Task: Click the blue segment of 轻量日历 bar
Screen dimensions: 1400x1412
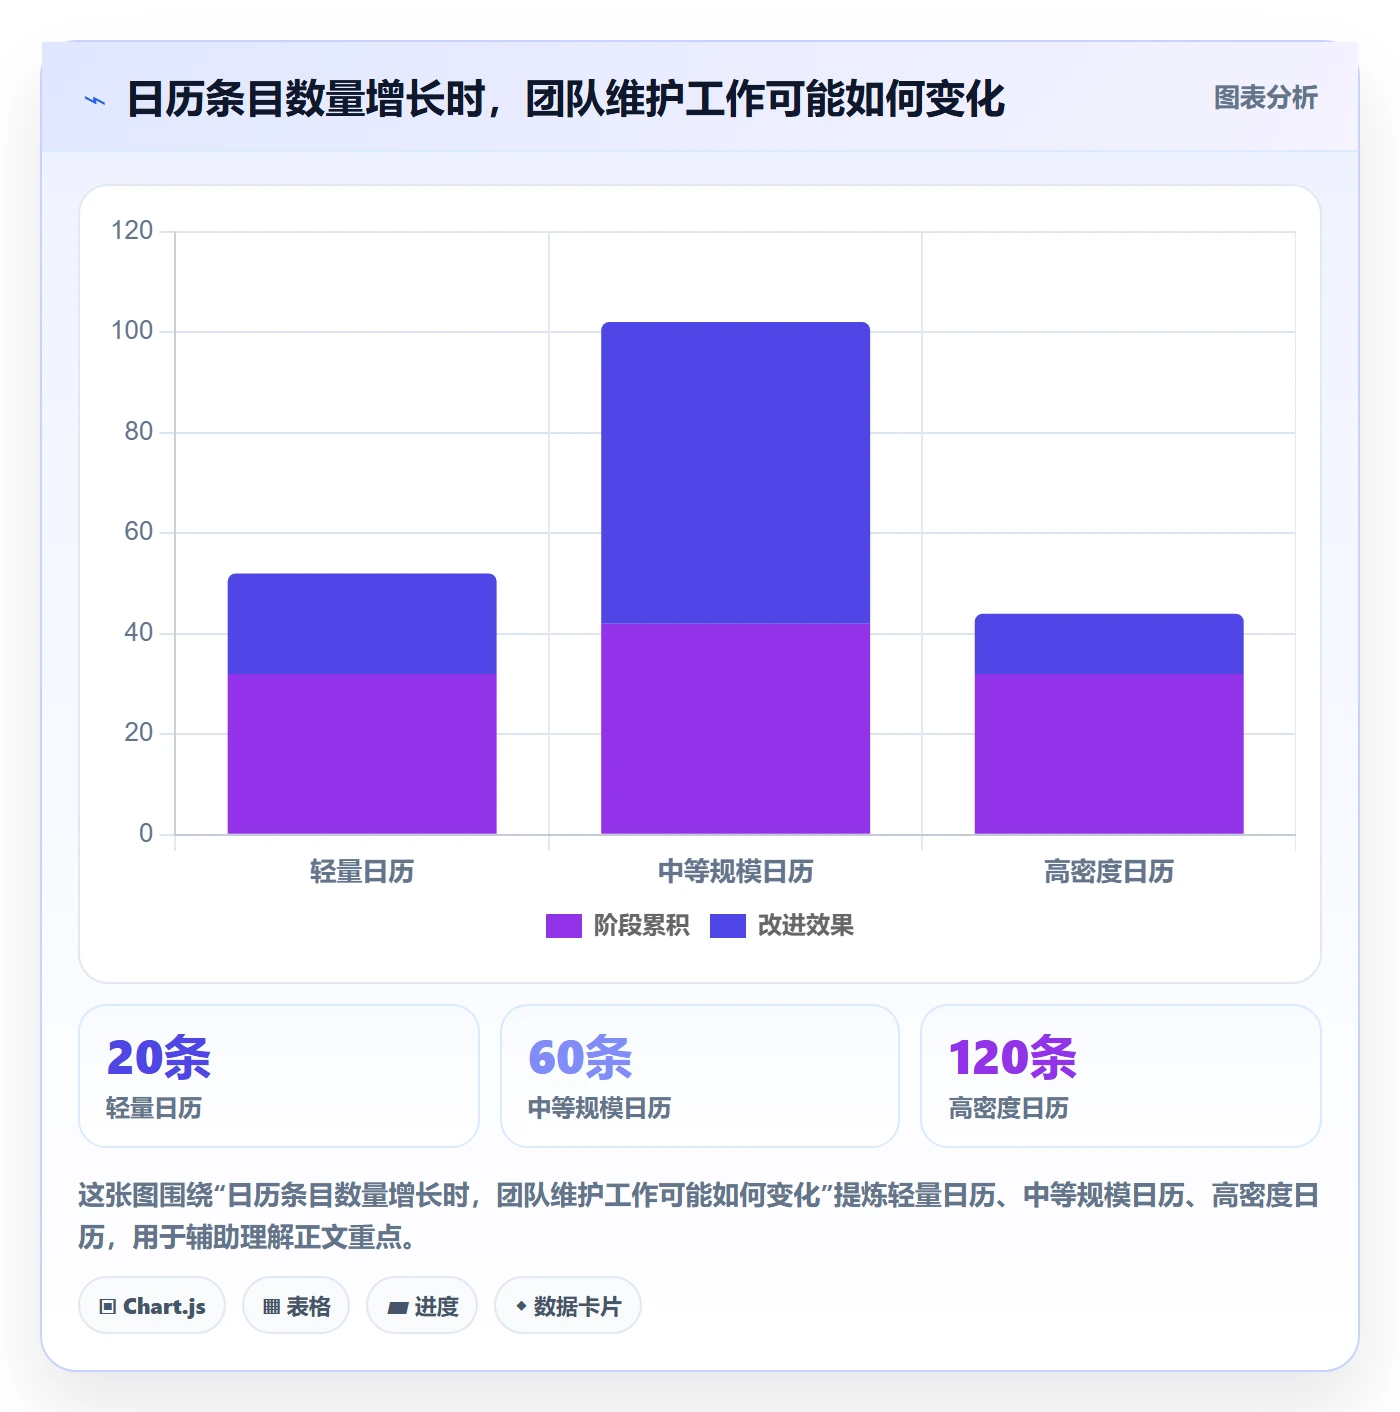Action: pyautogui.click(x=362, y=624)
